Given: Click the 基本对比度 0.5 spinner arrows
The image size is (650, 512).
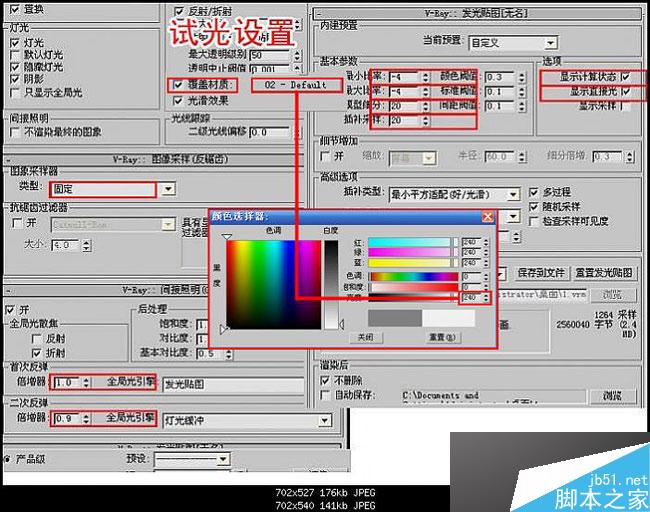Looking at the screenshot, I should [x=228, y=354].
